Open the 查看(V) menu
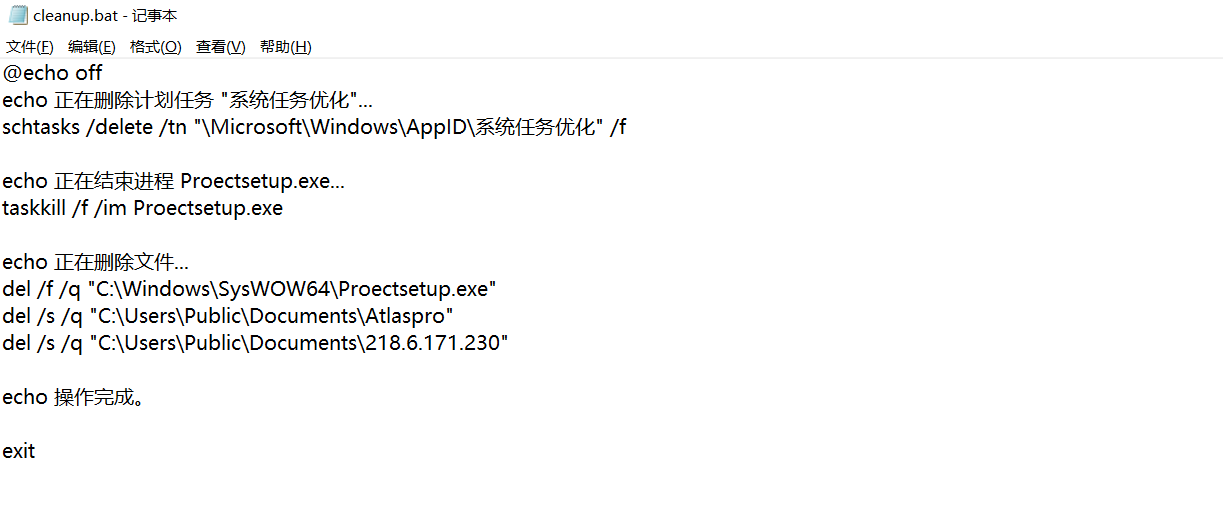This screenshot has height=529, width=1223. [x=221, y=47]
